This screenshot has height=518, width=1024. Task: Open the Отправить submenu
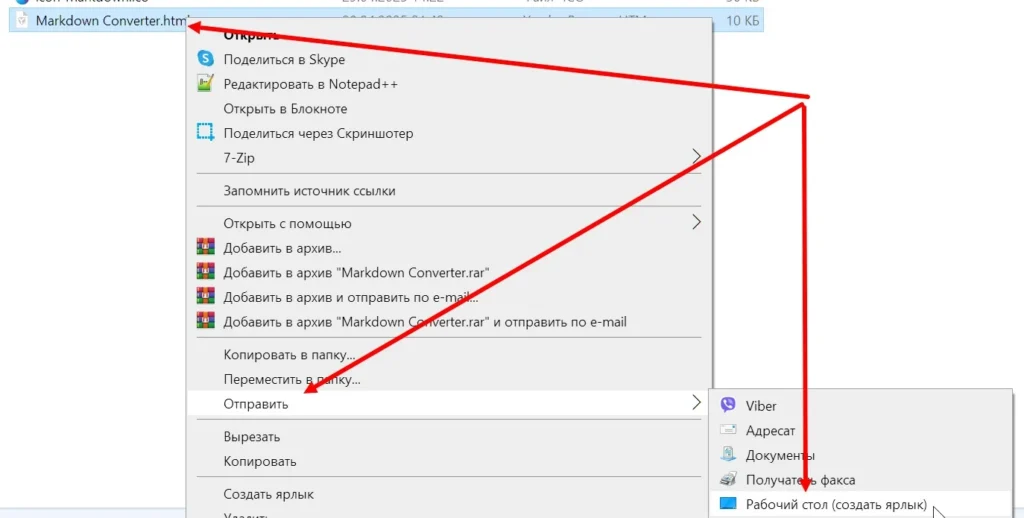449,404
